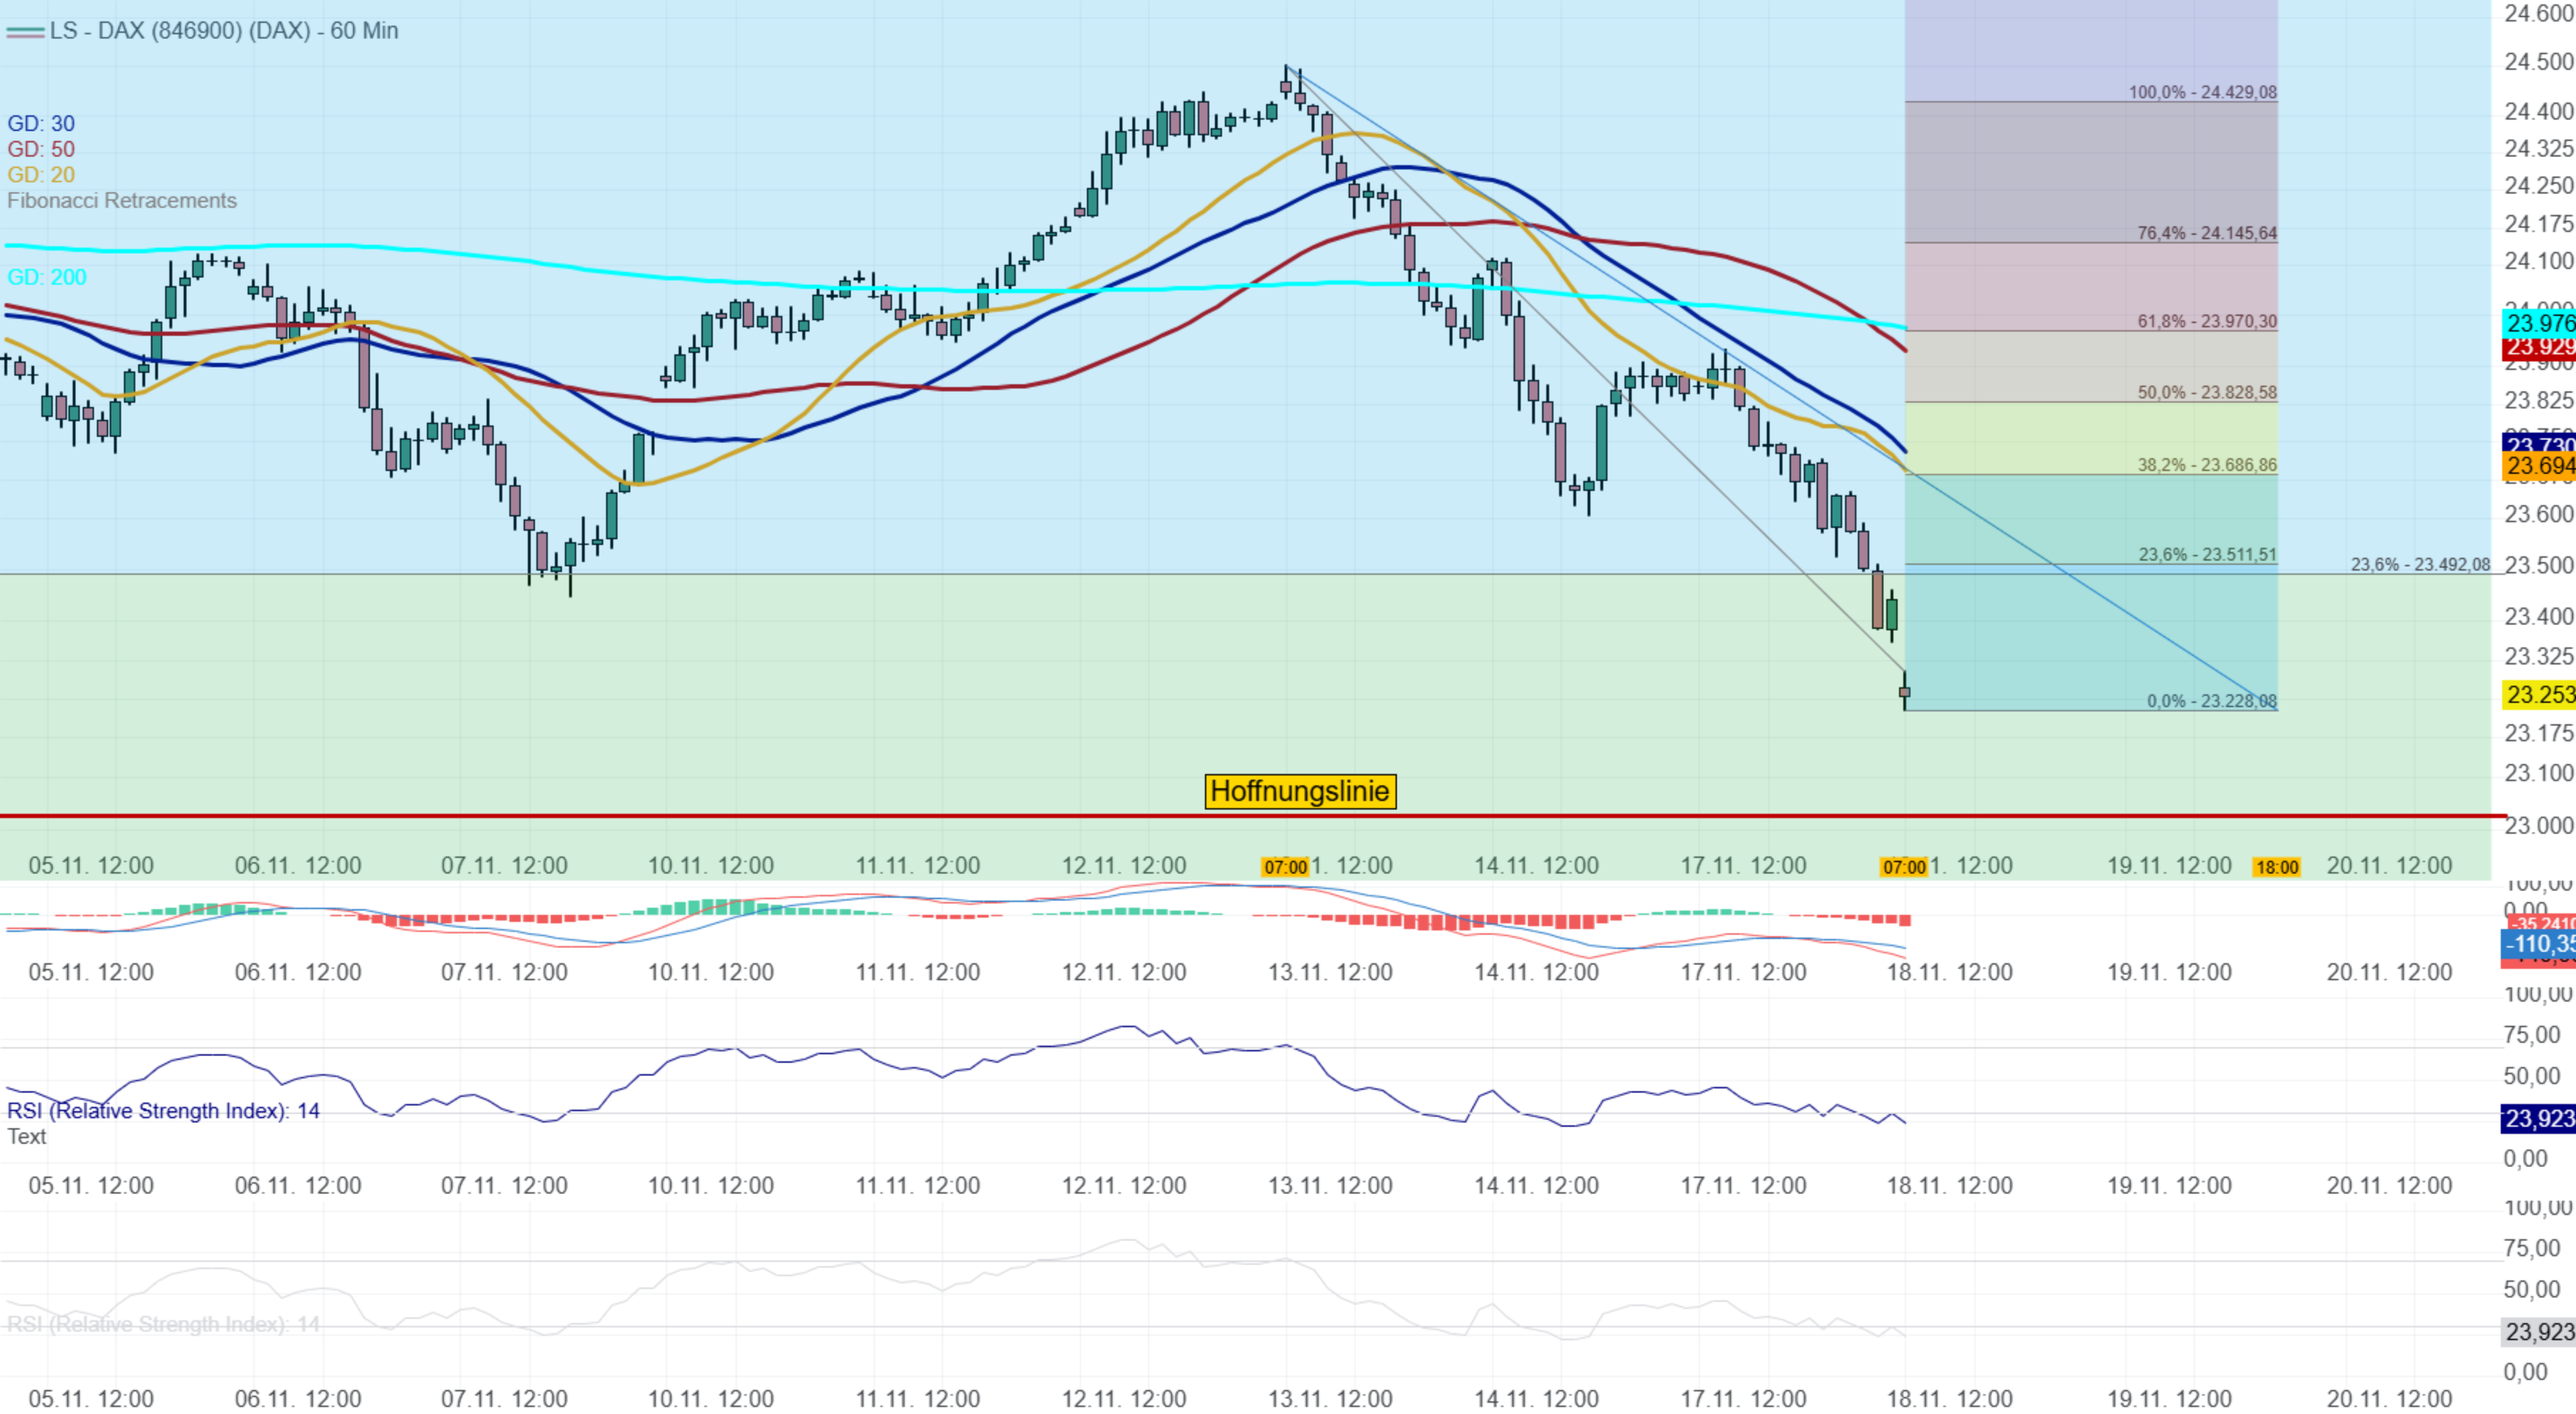Click the orange 18:00 time marker
The height and width of the screenshot is (1414, 2576).
coord(2276,867)
